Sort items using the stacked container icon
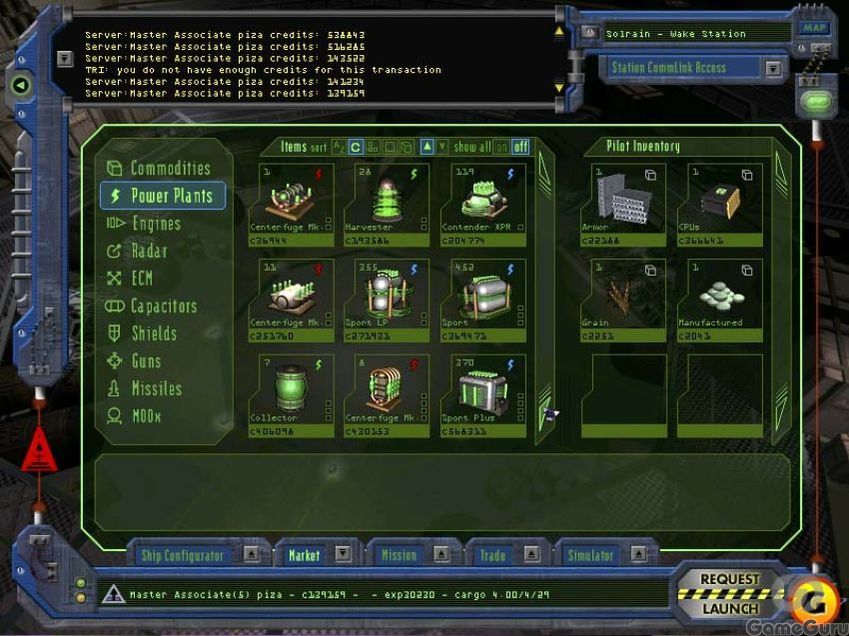This screenshot has width=849, height=636. click(406, 147)
